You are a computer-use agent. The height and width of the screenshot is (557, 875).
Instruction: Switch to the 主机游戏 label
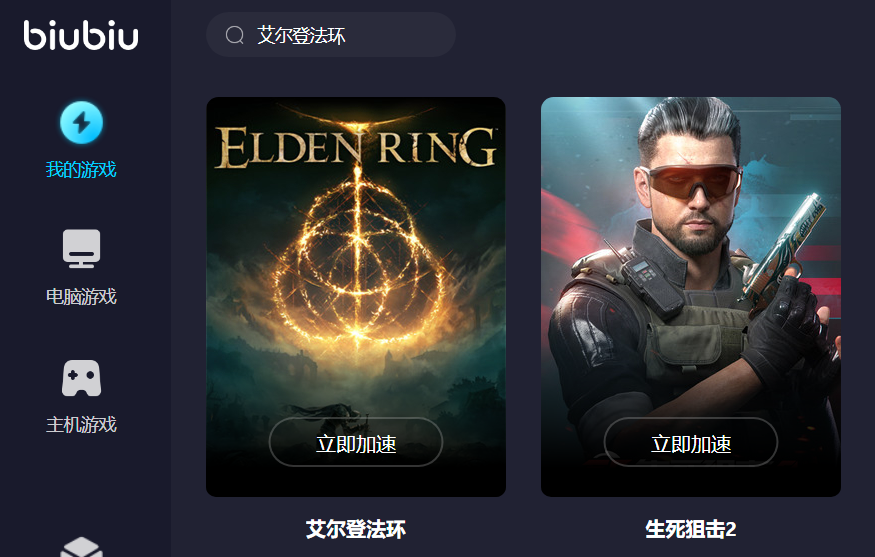click(81, 425)
